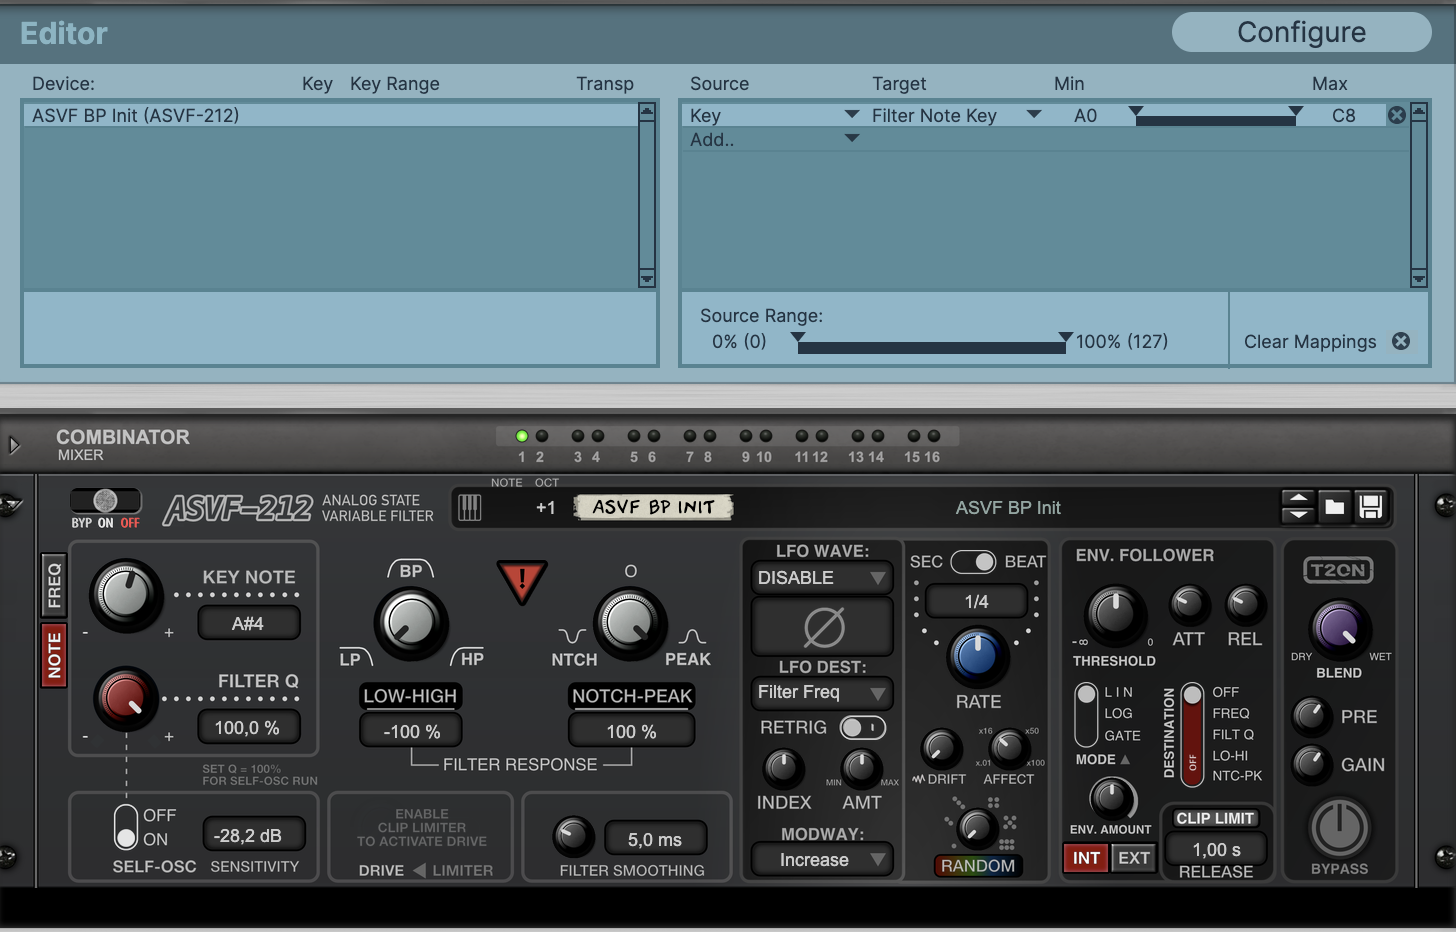Click the BYPASS power button
1456x932 pixels.
(1339, 828)
